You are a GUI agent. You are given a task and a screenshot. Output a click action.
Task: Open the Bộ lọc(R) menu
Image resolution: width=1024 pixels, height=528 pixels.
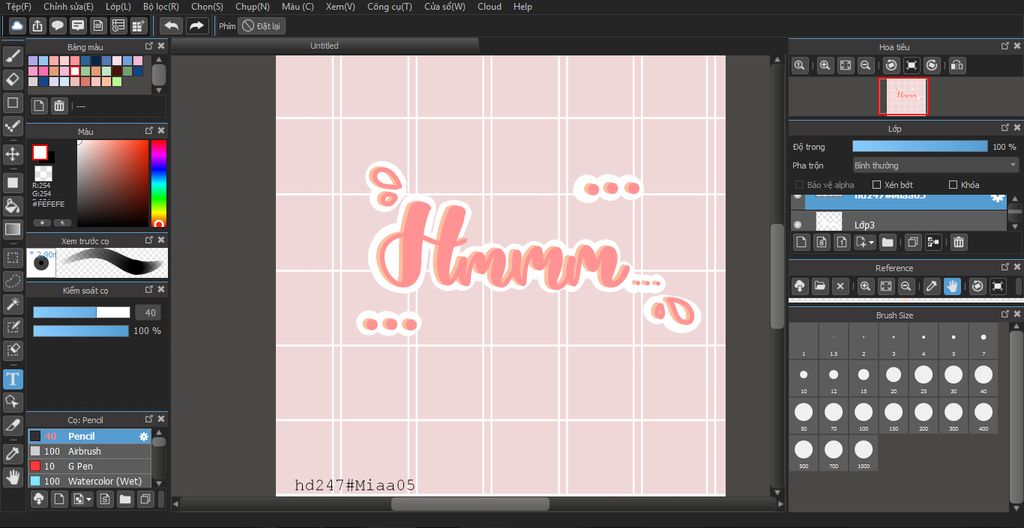click(x=161, y=7)
